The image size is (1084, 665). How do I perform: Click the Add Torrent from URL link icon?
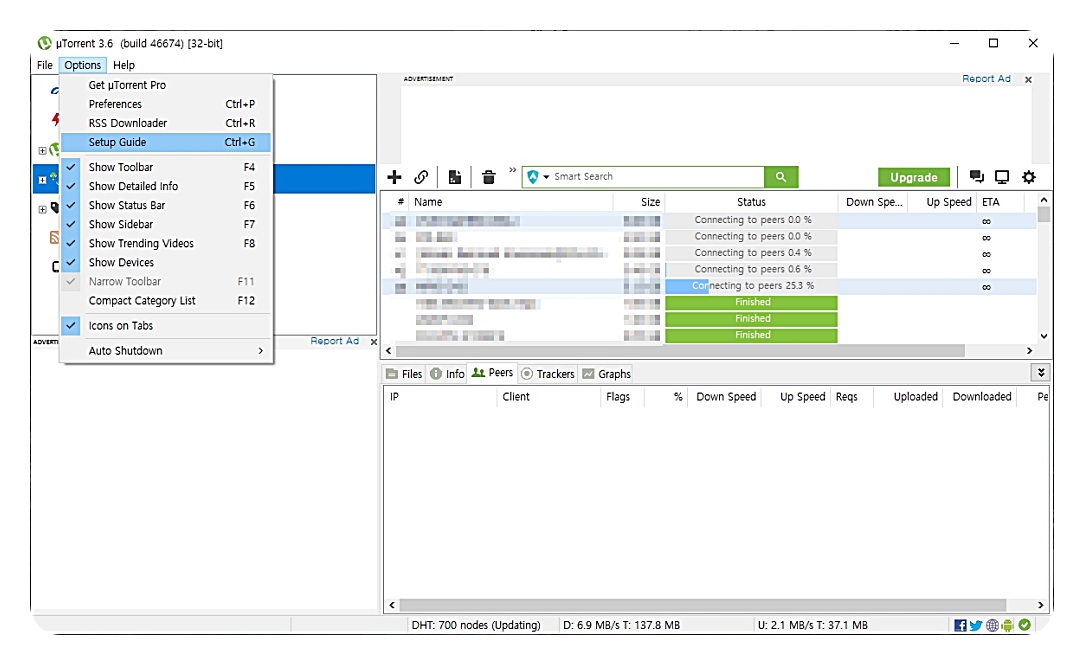[421, 177]
